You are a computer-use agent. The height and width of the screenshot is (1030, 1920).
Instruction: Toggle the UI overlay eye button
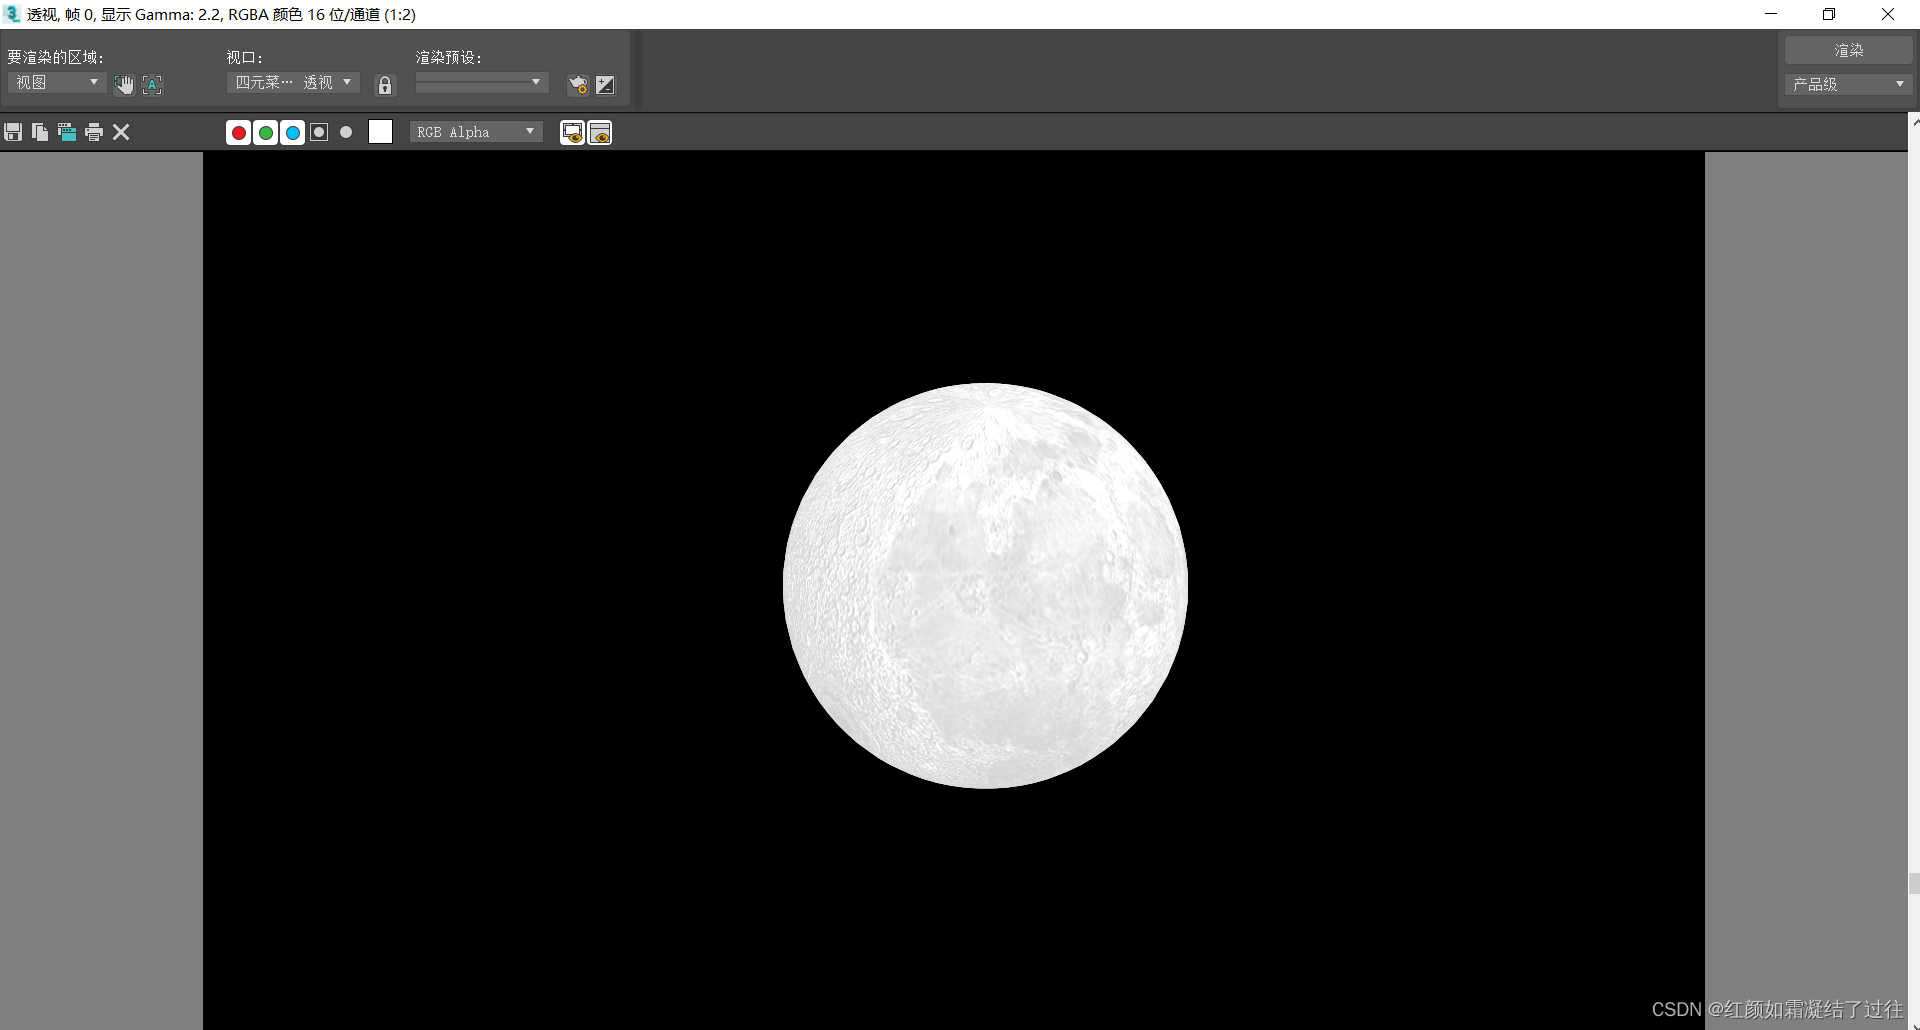[x=573, y=132]
